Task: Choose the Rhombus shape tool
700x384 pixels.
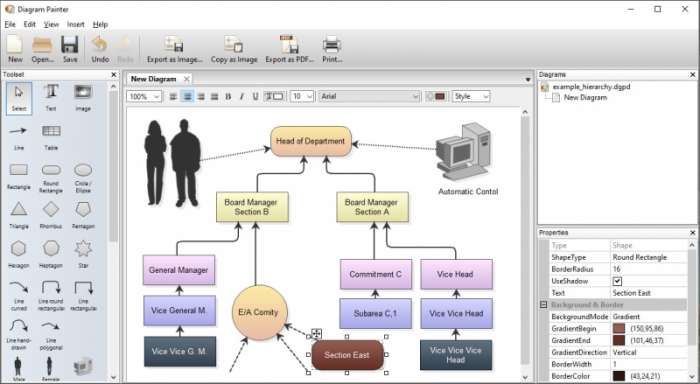Action: point(51,215)
